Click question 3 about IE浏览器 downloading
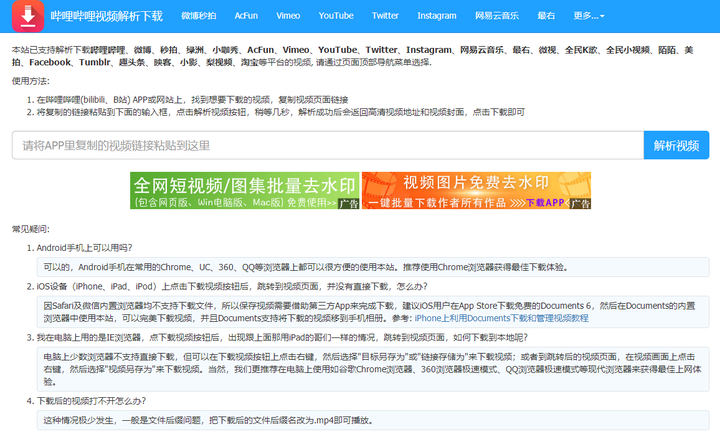This screenshot has height=442, width=720. pyautogui.click(x=282, y=337)
